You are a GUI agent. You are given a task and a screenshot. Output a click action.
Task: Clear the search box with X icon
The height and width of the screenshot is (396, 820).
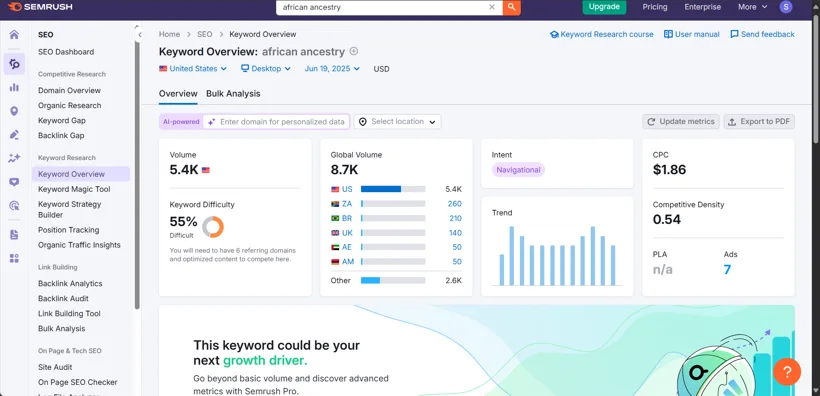492,7
